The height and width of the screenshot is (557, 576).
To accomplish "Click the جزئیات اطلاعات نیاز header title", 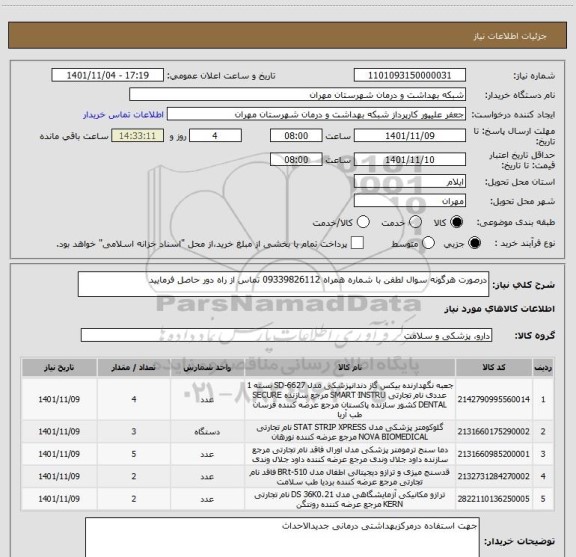I will (510, 36).
